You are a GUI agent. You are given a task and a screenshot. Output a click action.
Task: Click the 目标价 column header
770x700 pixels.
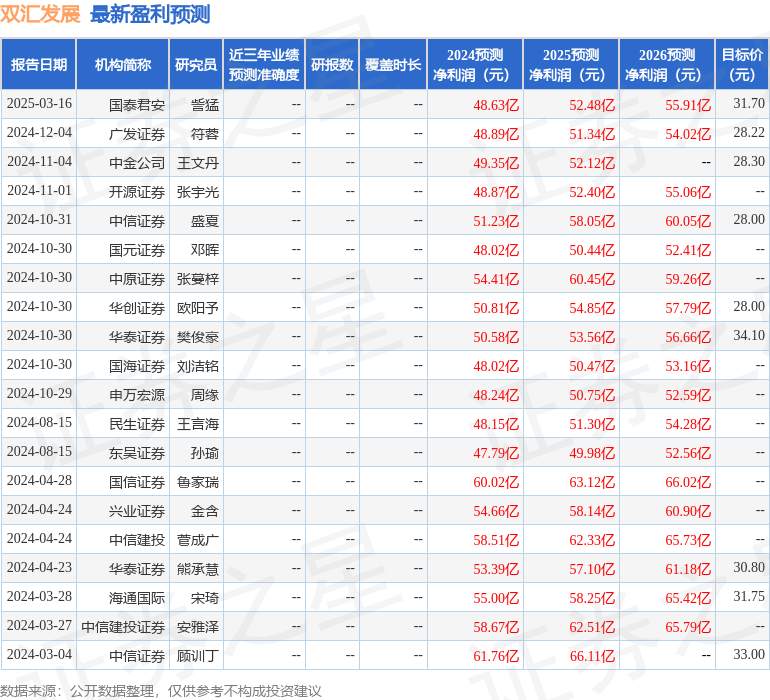point(742,64)
